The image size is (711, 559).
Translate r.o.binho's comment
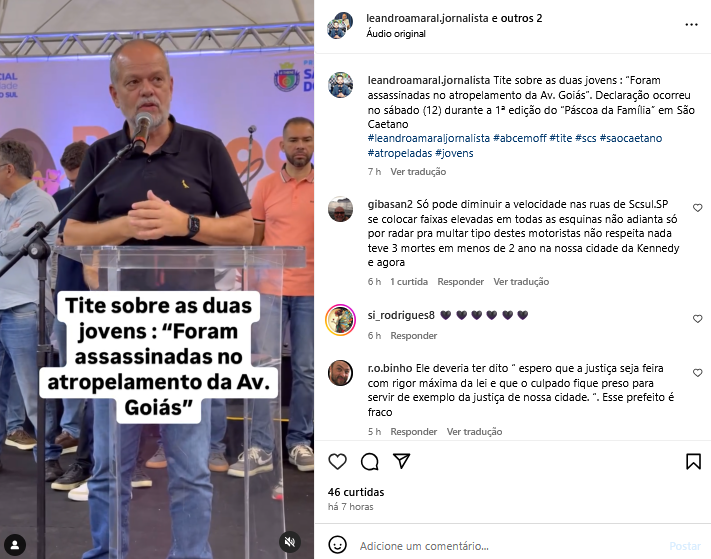(474, 432)
